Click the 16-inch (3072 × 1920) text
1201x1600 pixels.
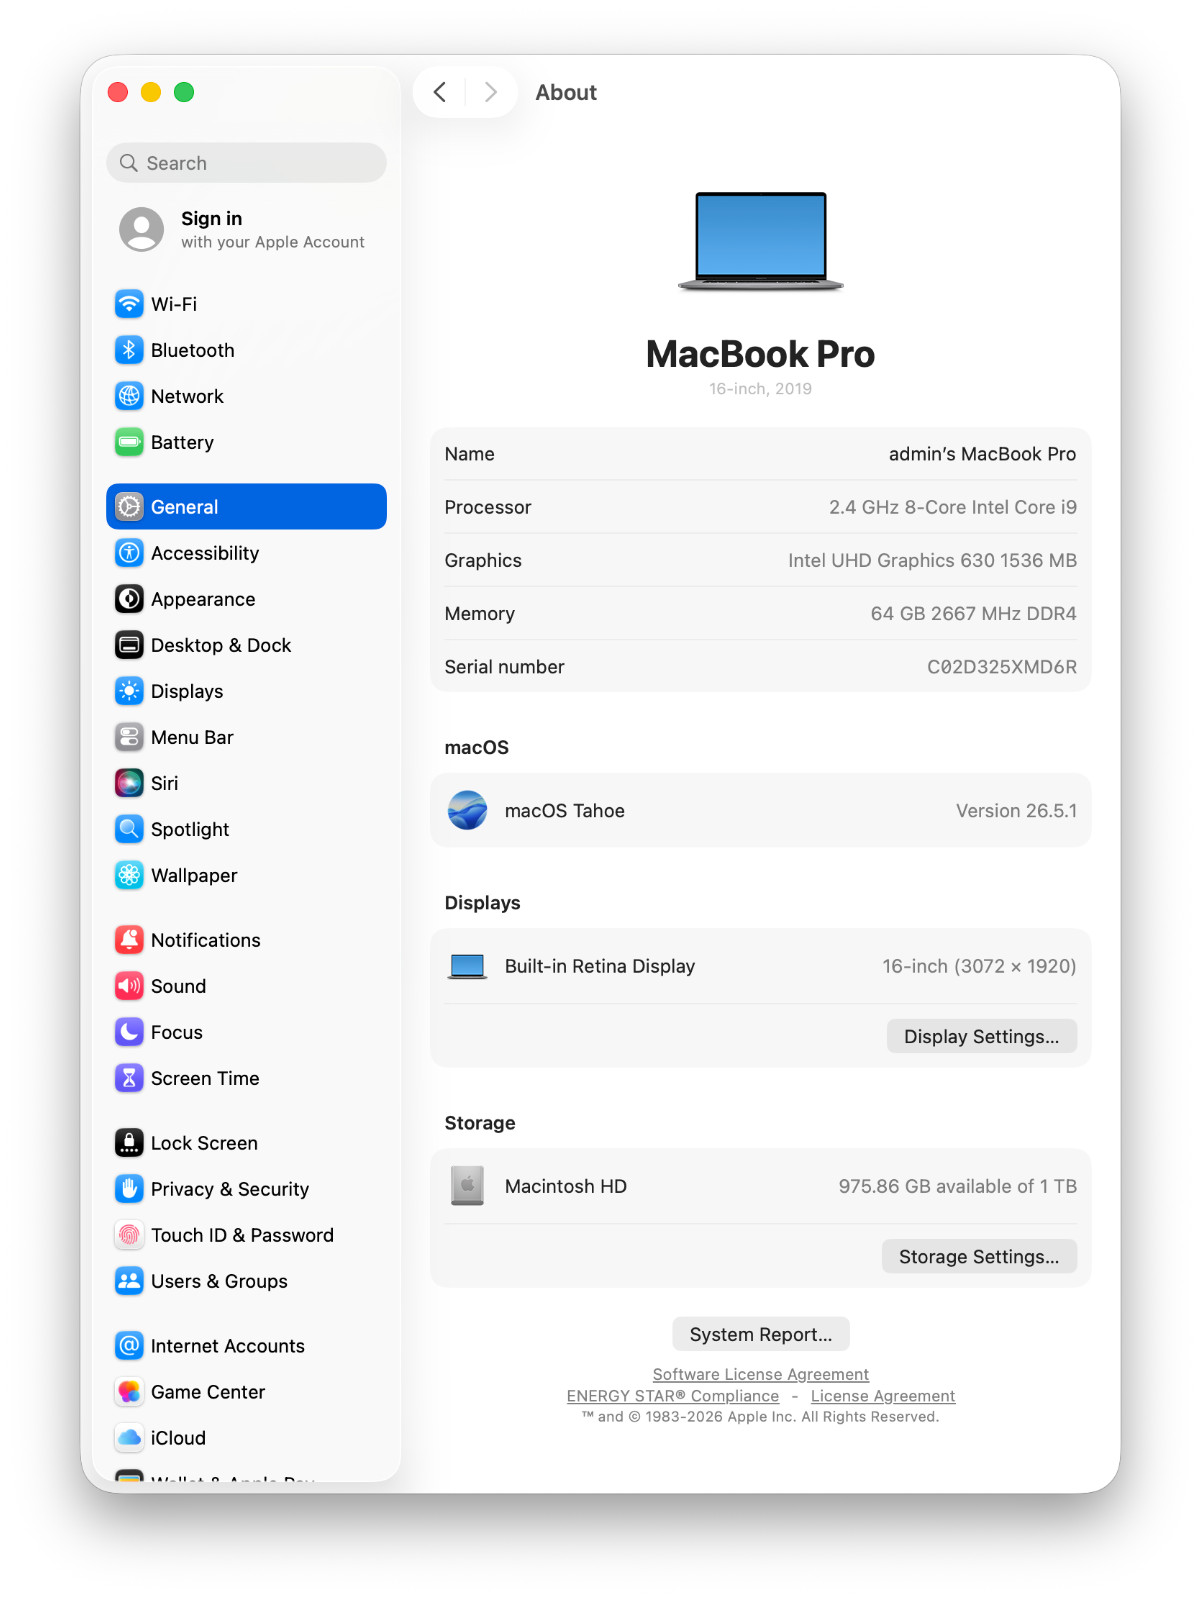point(979,966)
